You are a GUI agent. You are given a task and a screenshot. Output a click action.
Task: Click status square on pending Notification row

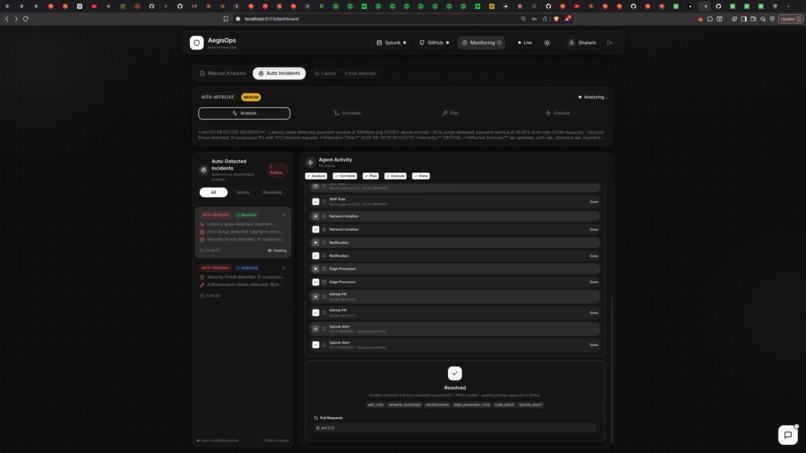point(316,243)
